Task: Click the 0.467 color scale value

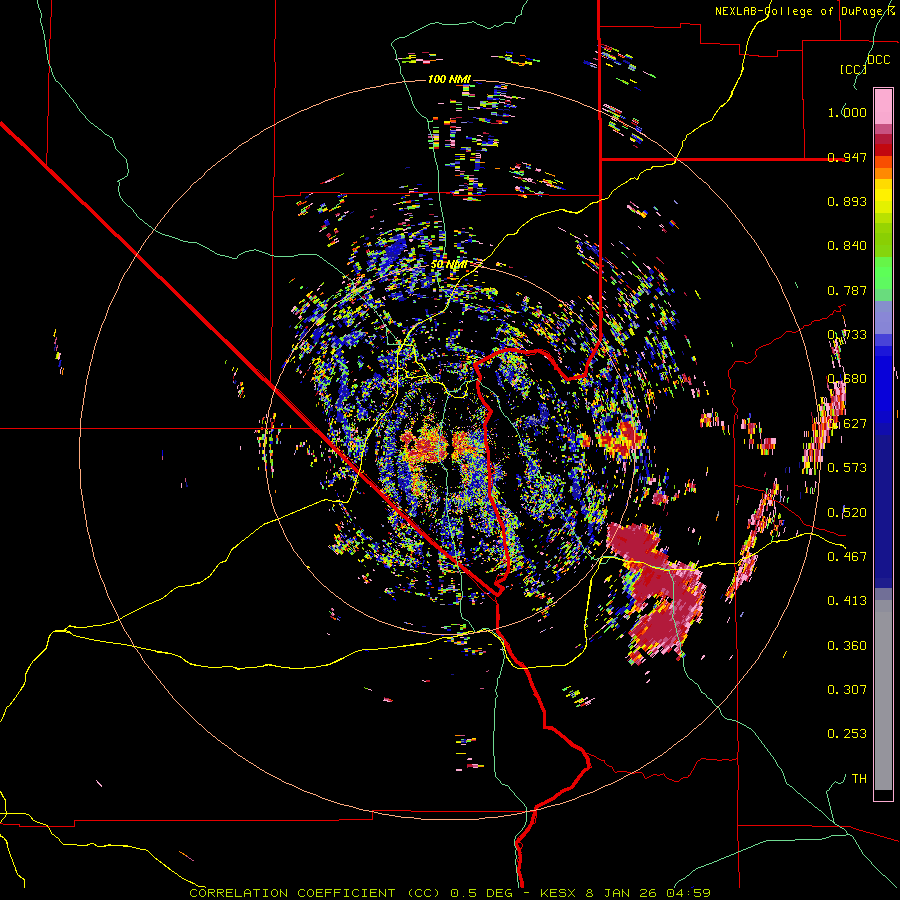Action: point(847,557)
